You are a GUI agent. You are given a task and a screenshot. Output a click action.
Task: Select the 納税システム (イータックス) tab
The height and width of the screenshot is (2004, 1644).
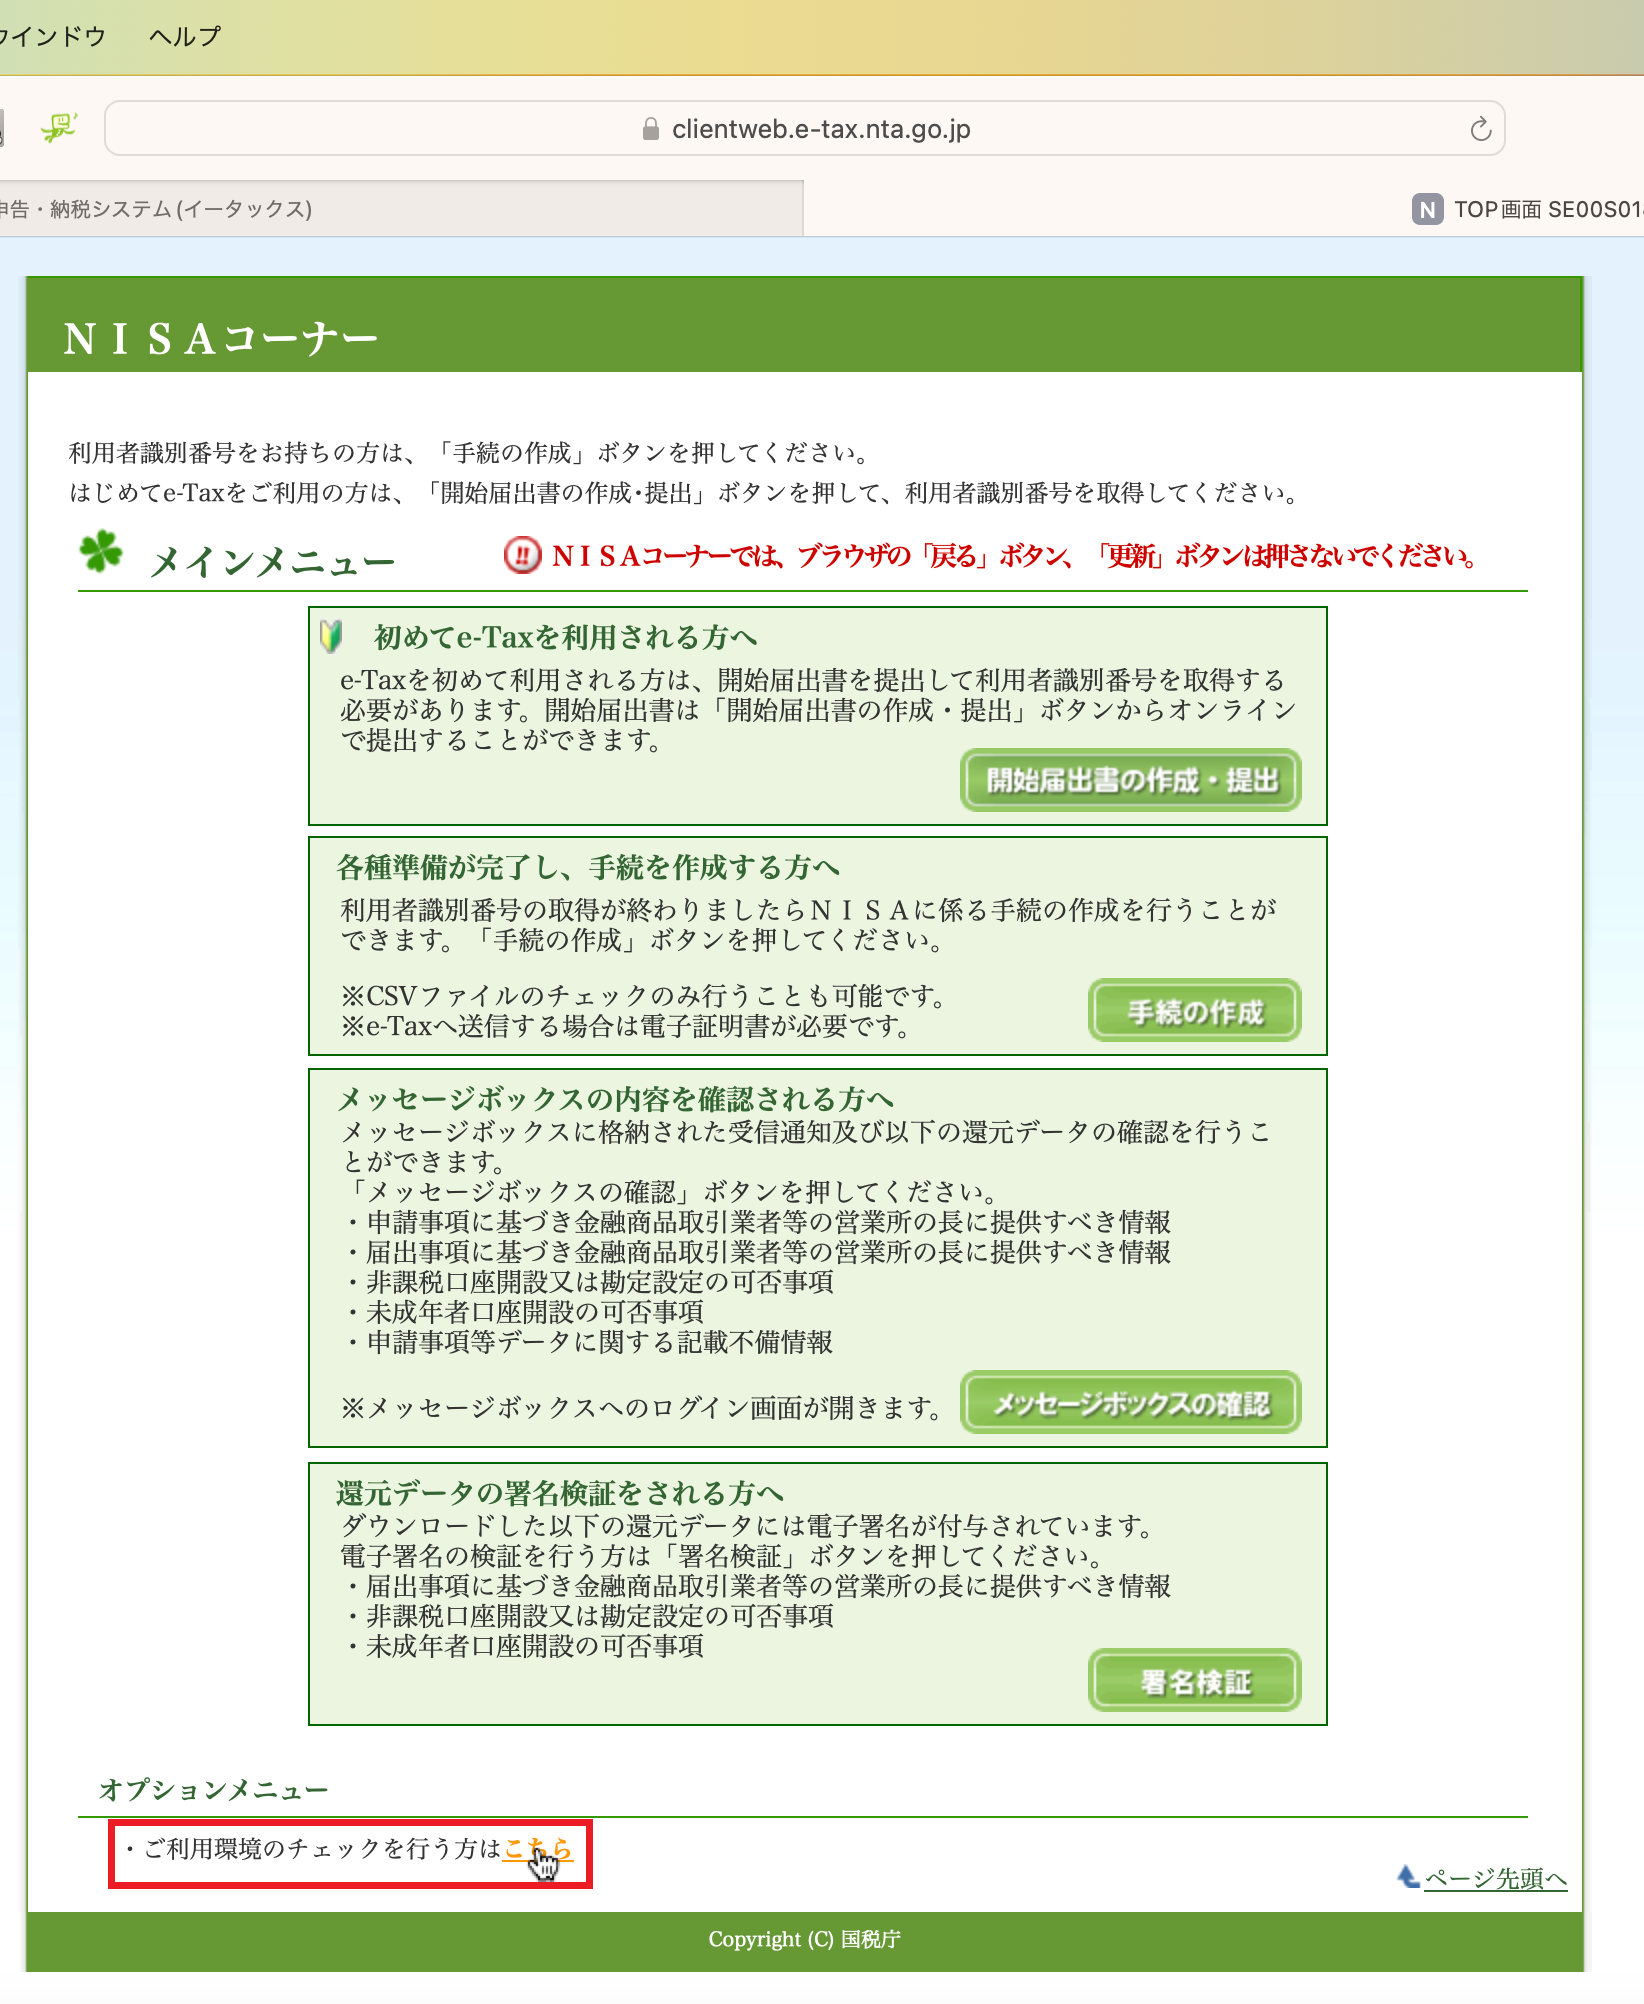[x=400, y=209]
